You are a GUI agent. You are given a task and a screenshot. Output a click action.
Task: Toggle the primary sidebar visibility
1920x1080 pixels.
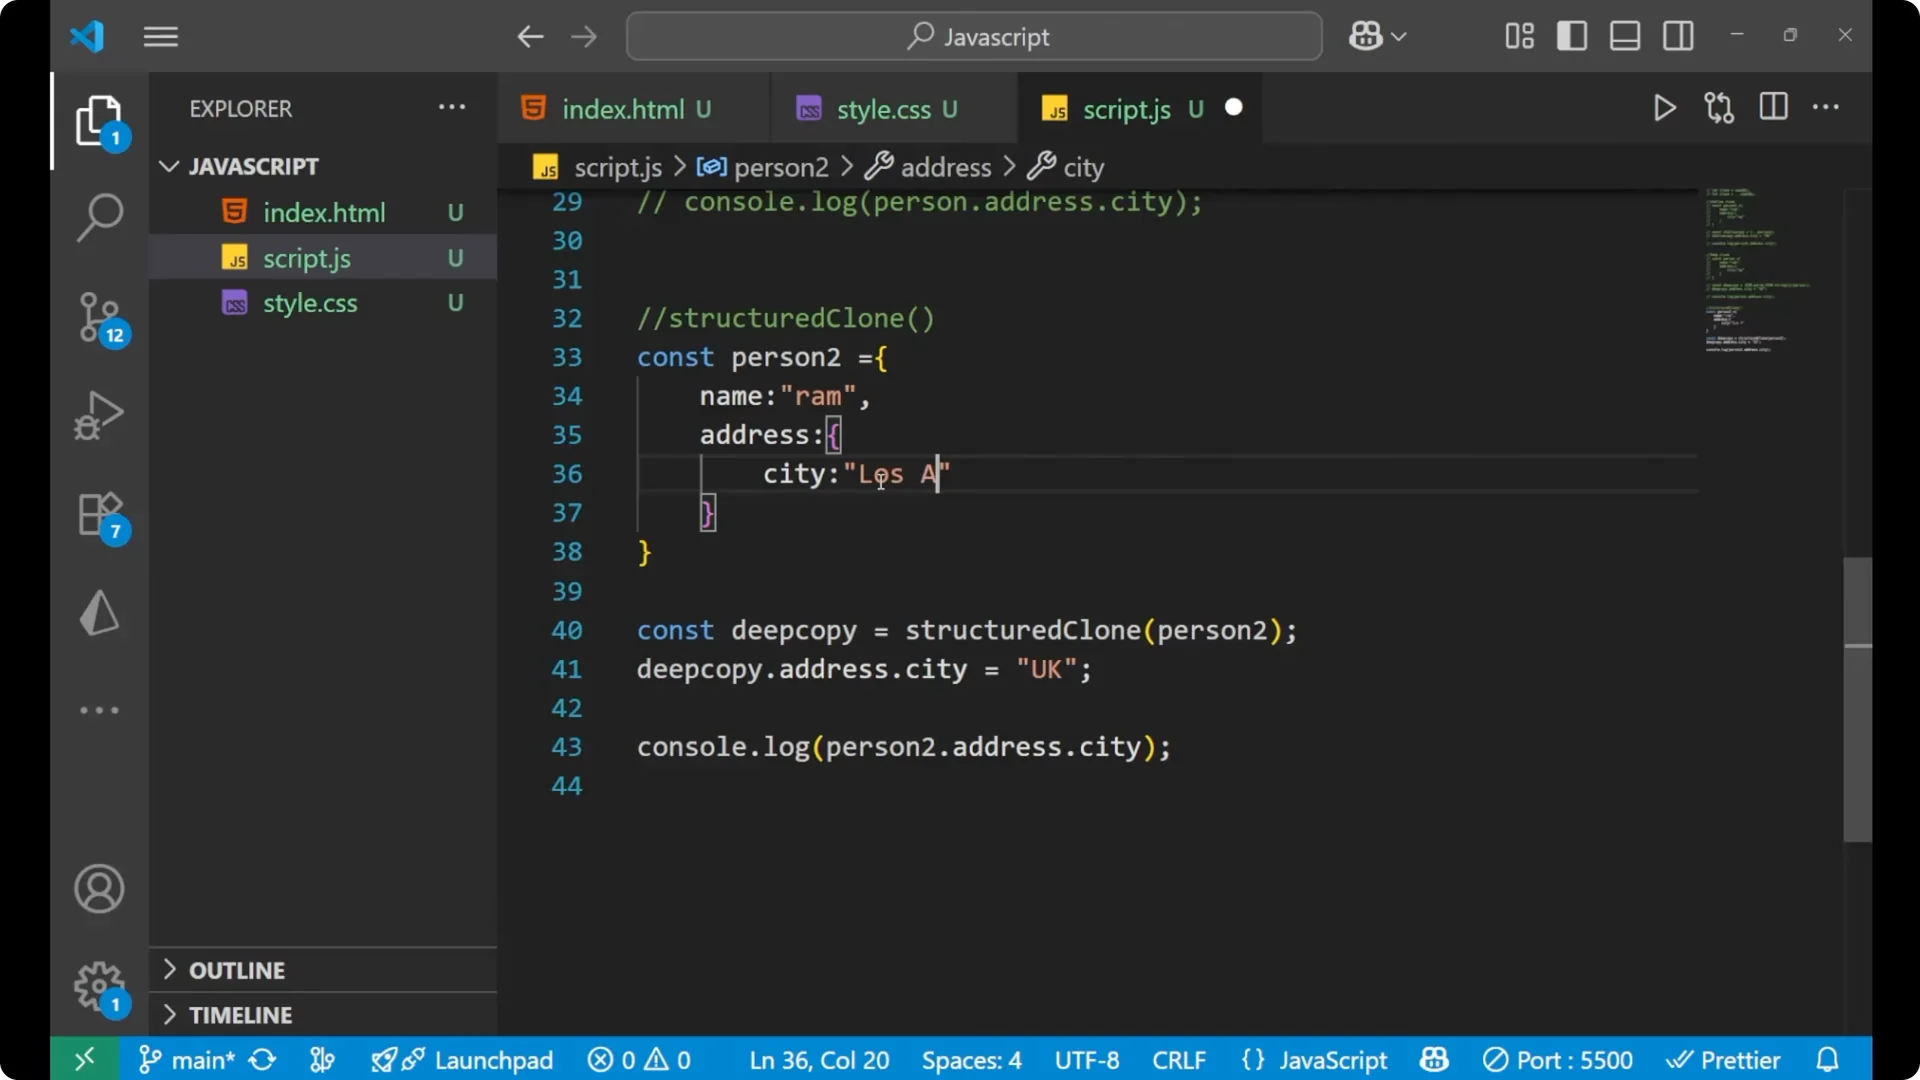coord(1571,36)
